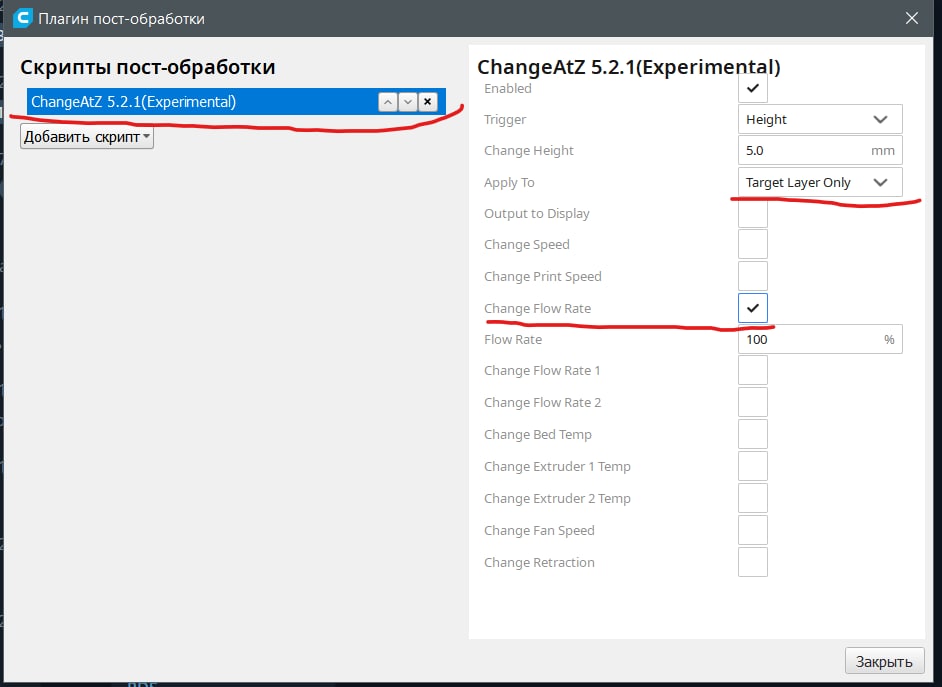Close the post-processing plugin window
This screenshot has width=942, height=687.
[x=911, y=18]
